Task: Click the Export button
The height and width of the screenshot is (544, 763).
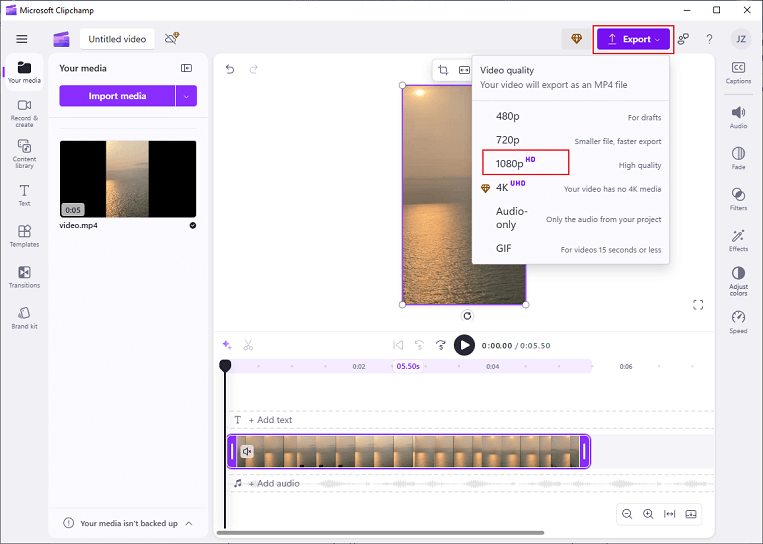Action: click(x=633, y=39)
